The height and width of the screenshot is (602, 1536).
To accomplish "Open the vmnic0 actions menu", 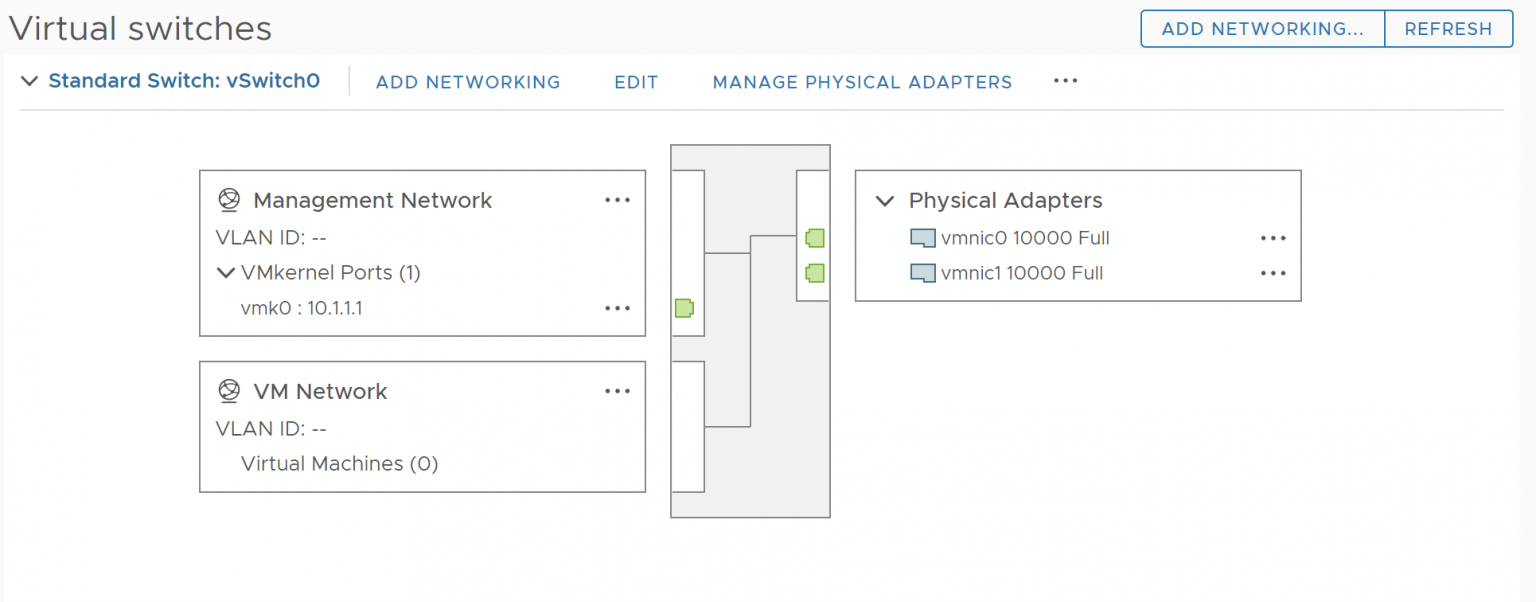I will (x=1272, y=238).
